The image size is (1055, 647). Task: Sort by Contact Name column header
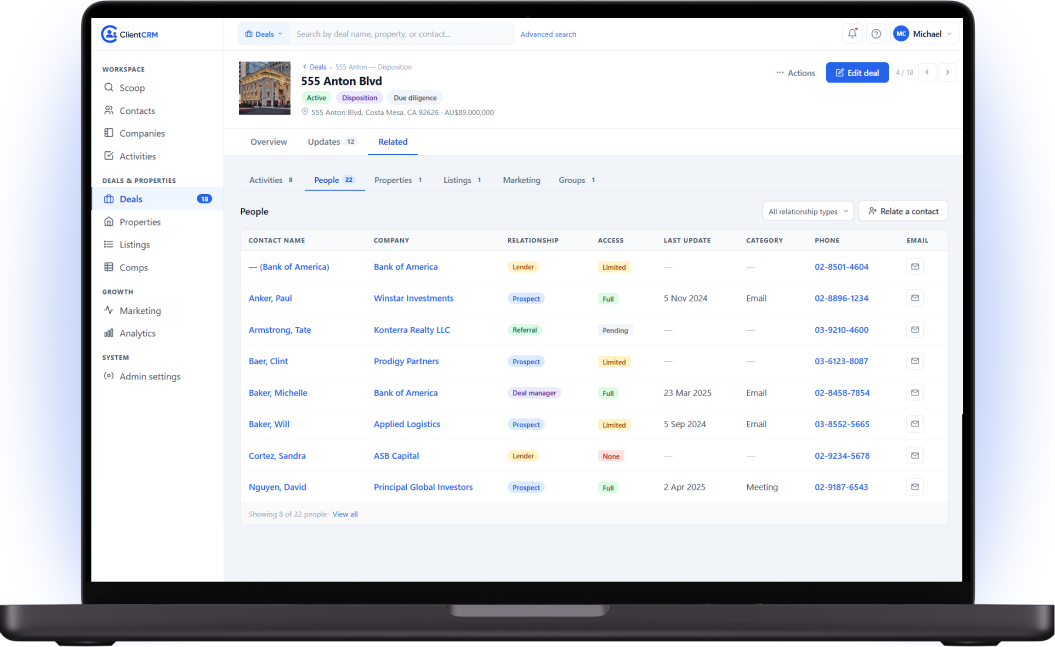(277, 241)
